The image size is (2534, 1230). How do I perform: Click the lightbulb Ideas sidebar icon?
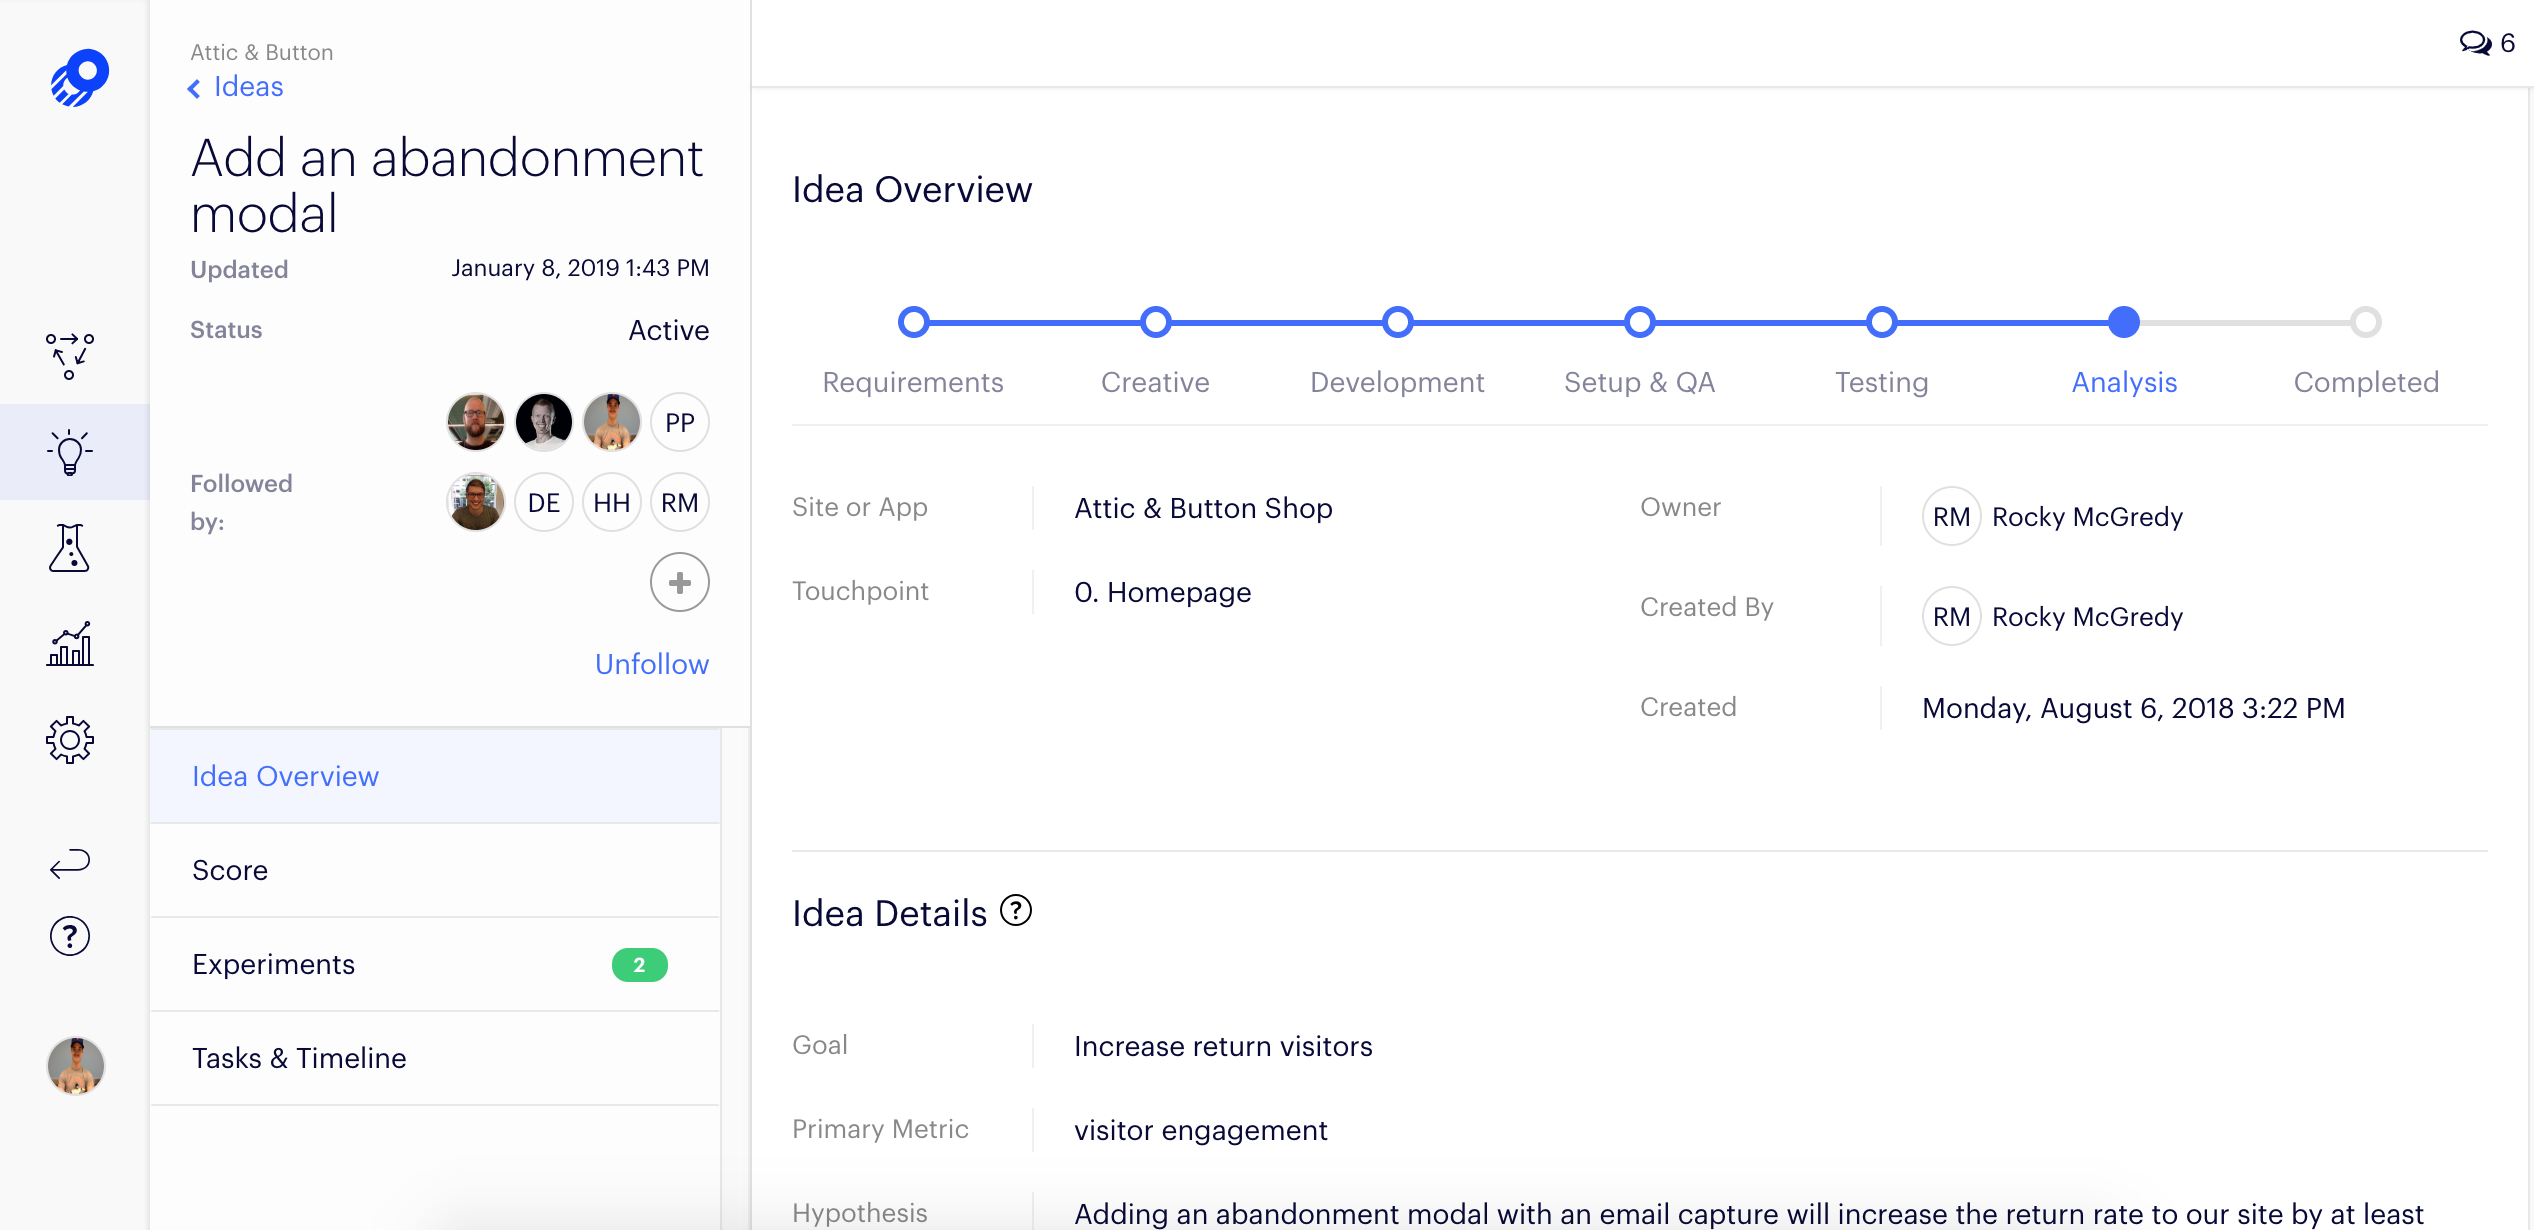click(70, 452)
